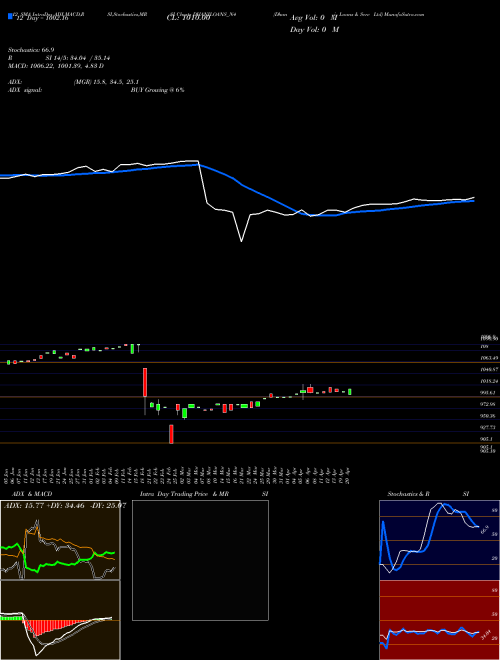Open the ADX indicator chart panel
500x660 pixels.
[60, 540]
